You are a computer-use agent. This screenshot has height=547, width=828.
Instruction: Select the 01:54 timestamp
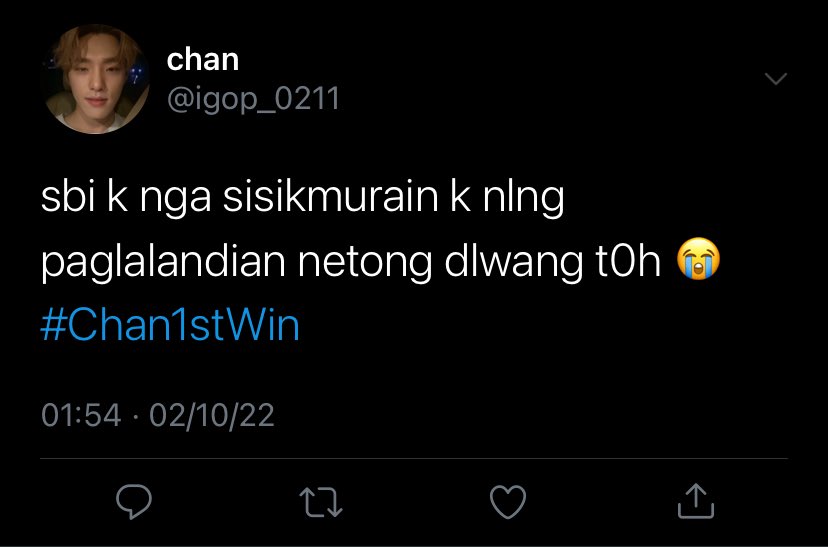pyautogui.click(x=81, y=415)
